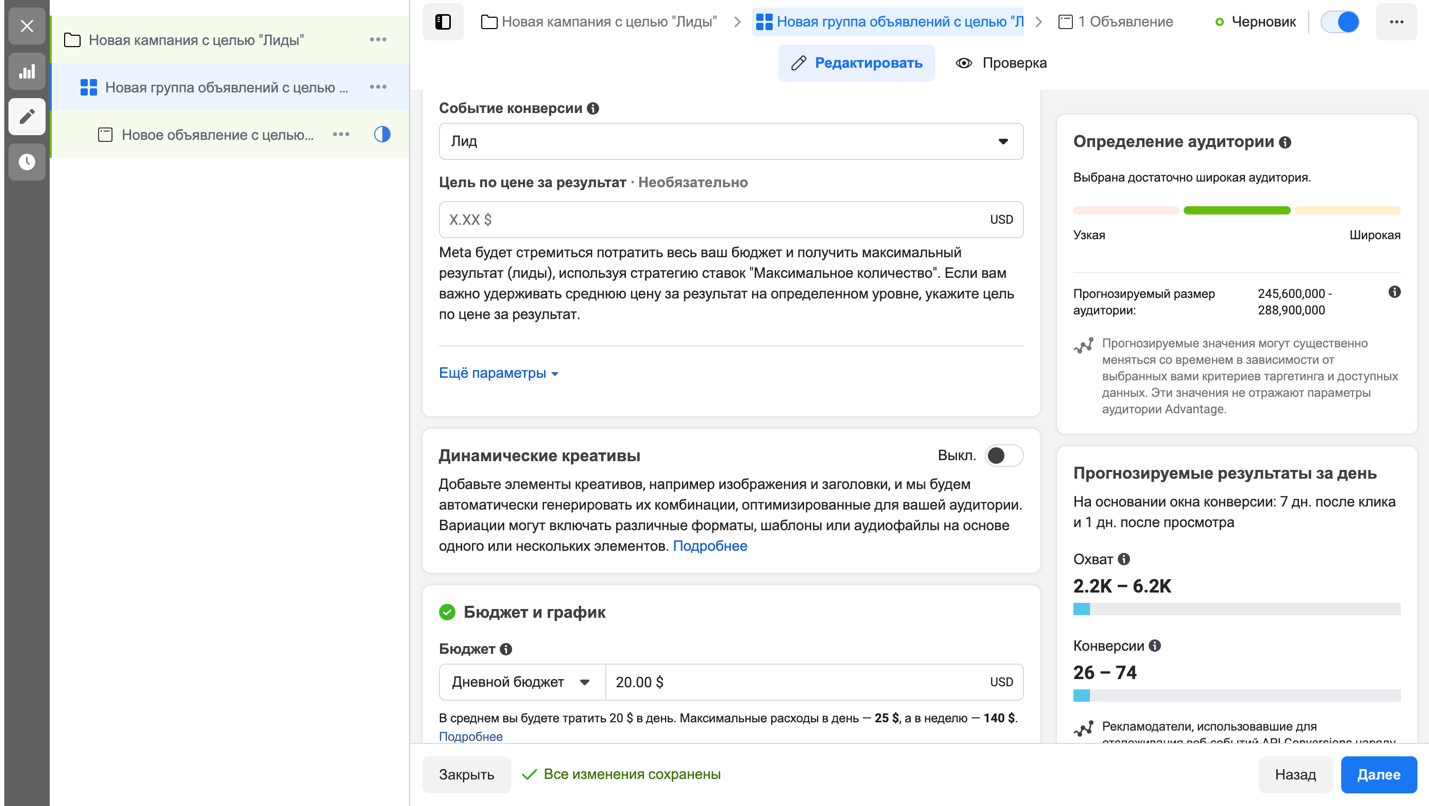
Task: Open the 'Подробнее' link about dynamic creatives
Action: click(x=710, y=545)
